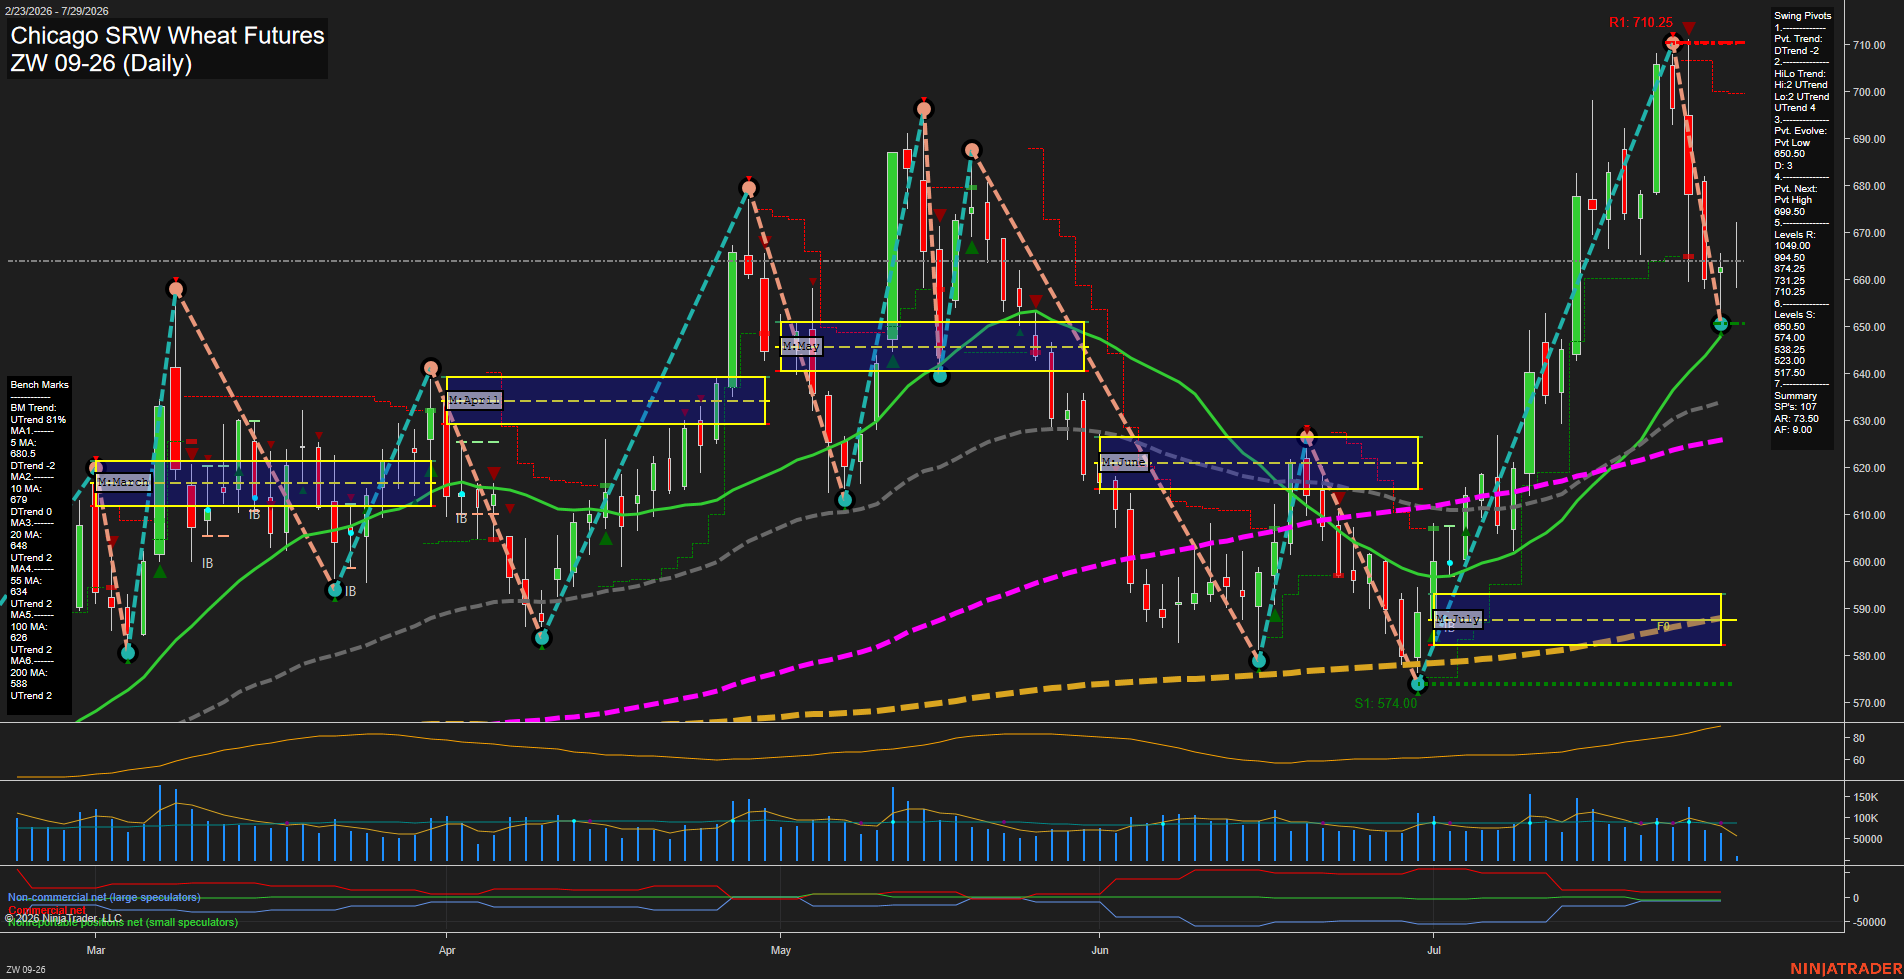Click the Jun label on the time axis

click(1100, 950)
